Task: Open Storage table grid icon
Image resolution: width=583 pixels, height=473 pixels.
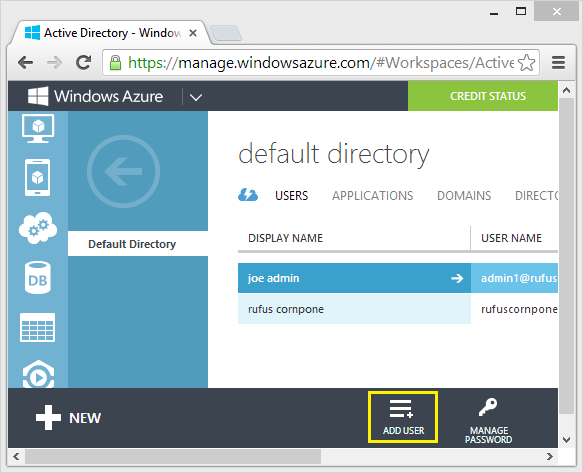Action: [38, 327]
